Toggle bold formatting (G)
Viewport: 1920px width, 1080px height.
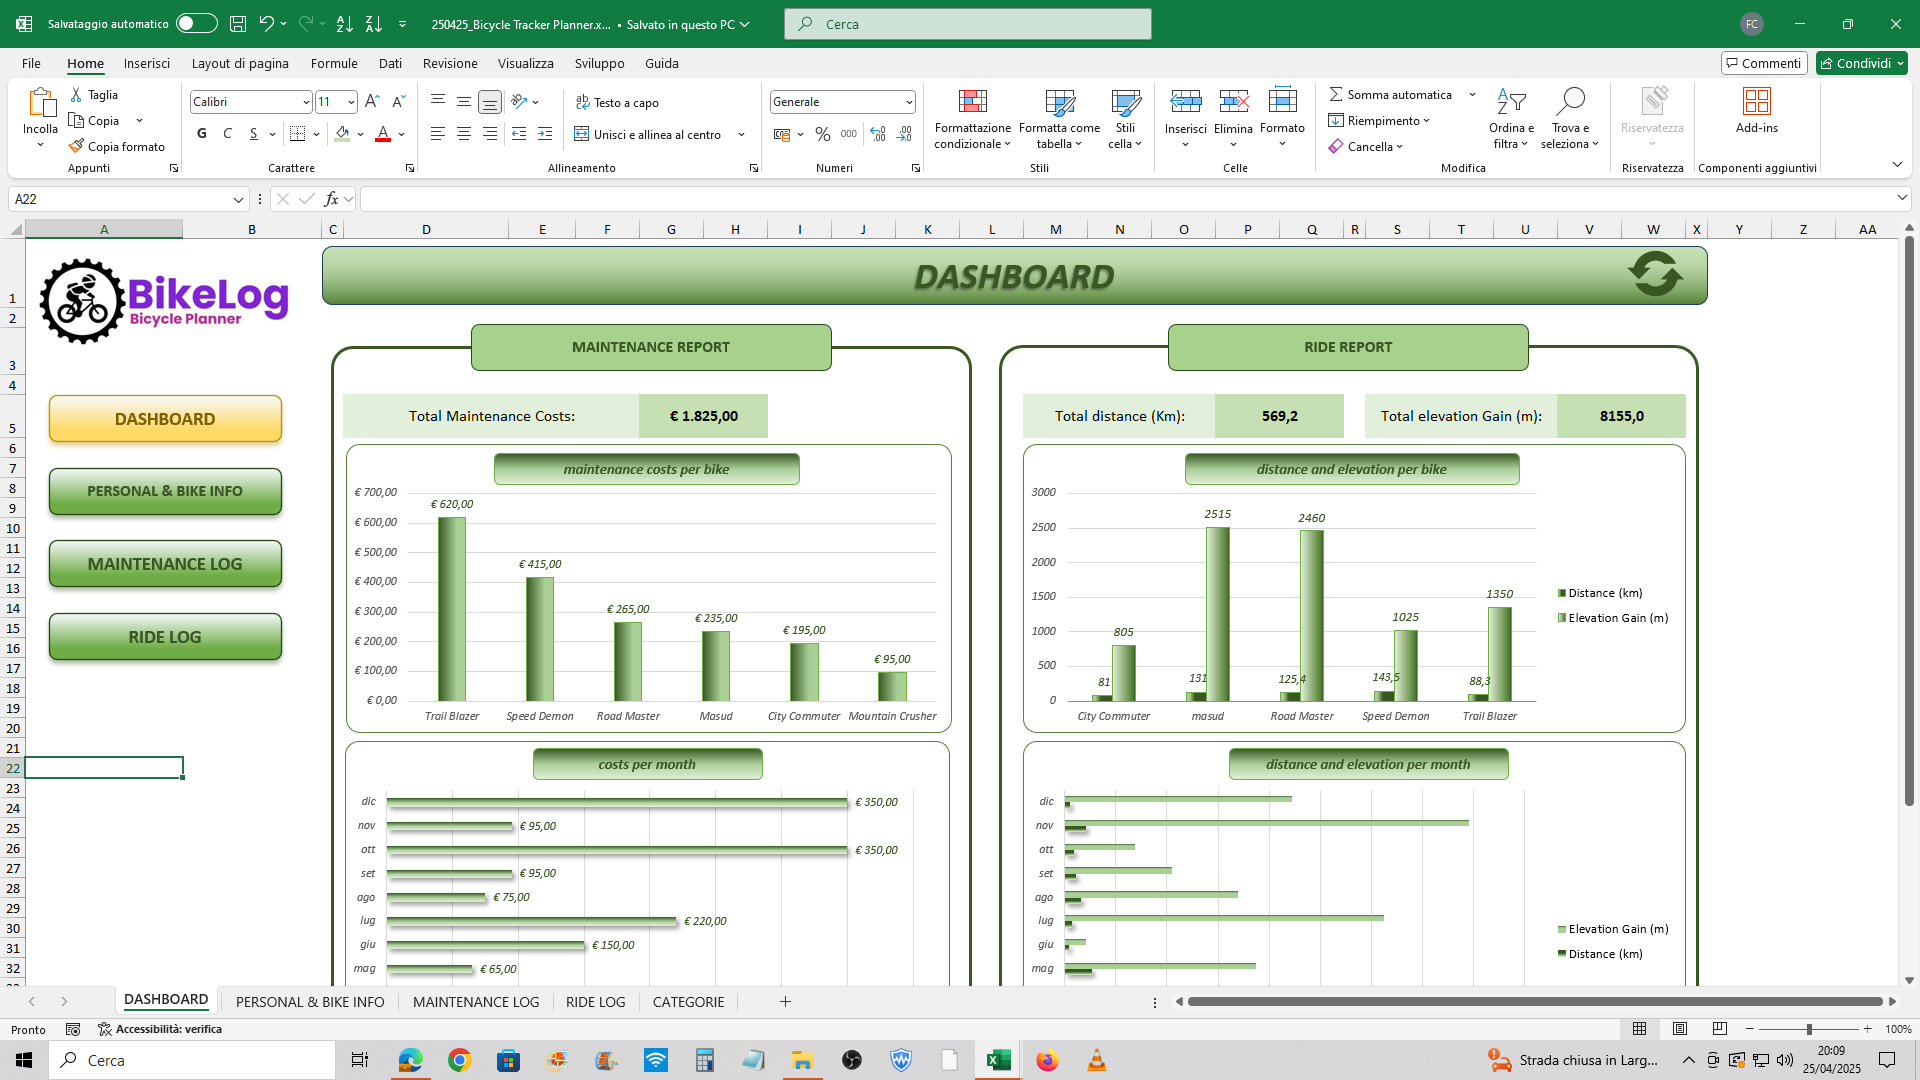202,134
